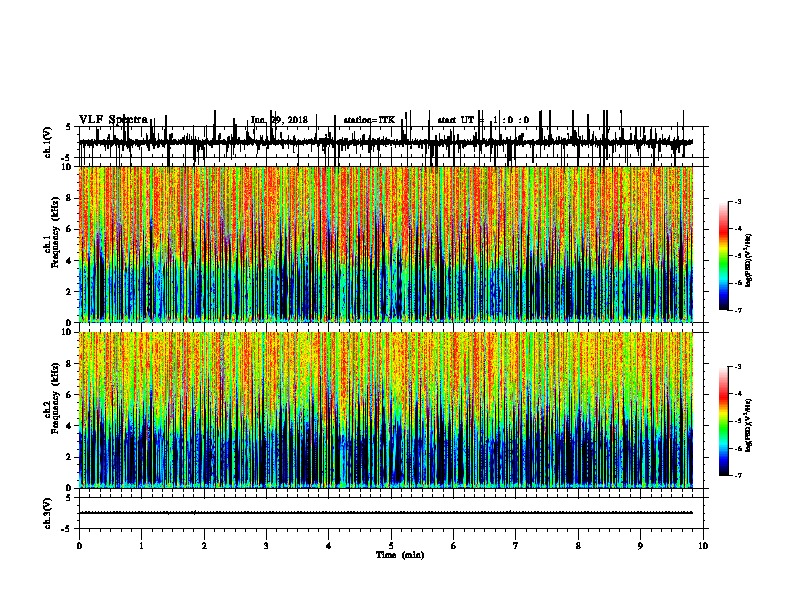Click time axis tick label "7"
Image resolution: width=792 pixels, height=612 pixels.
[516, 546]
